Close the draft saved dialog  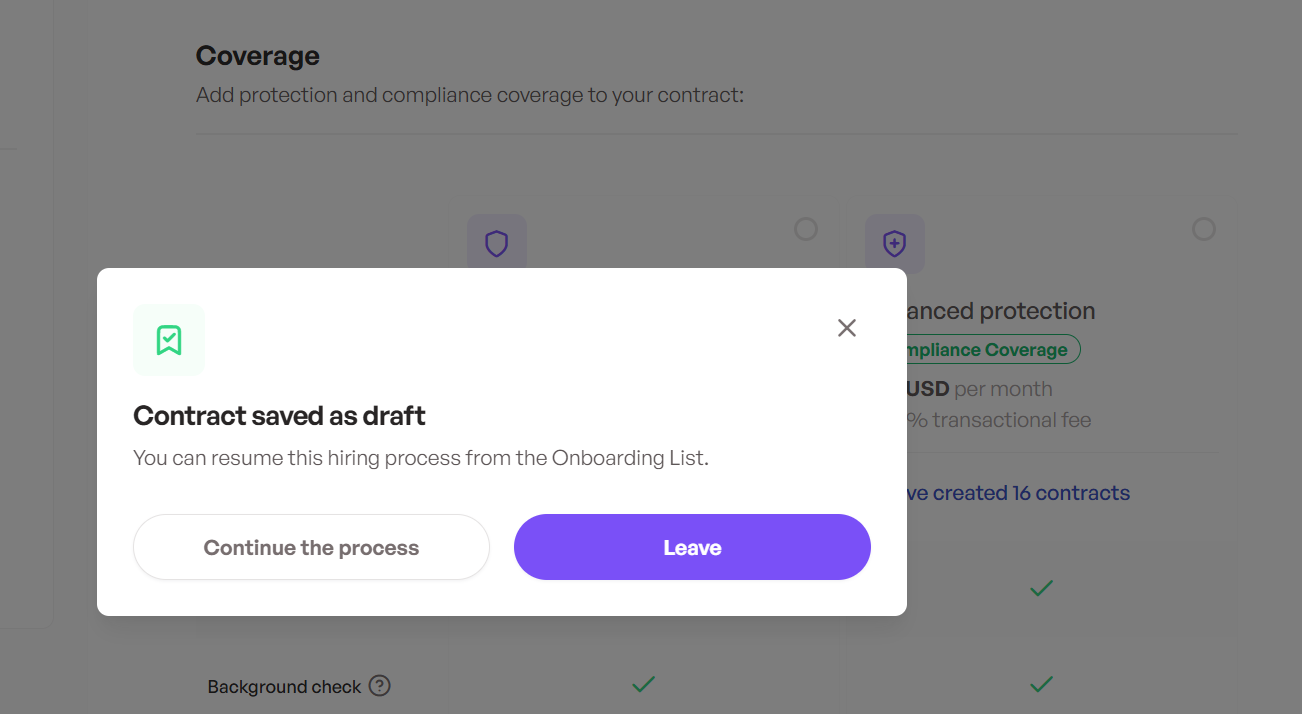[847, 328]
